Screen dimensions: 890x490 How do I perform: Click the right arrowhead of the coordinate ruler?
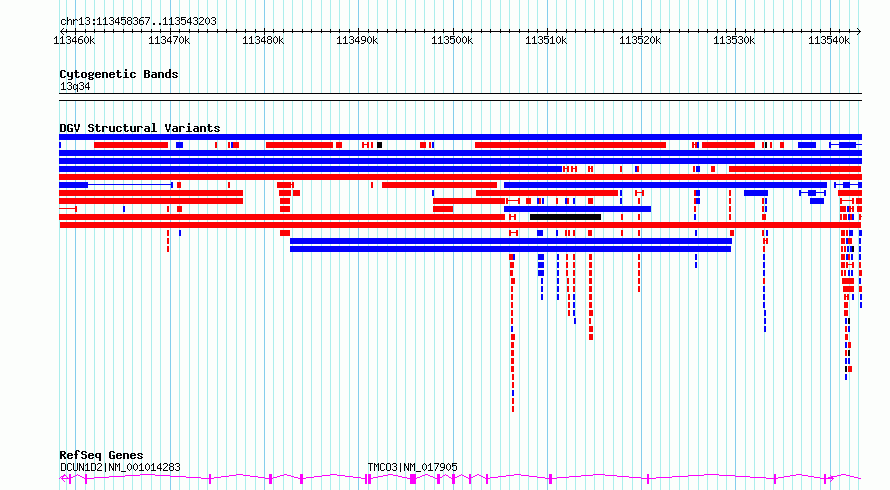859,31
